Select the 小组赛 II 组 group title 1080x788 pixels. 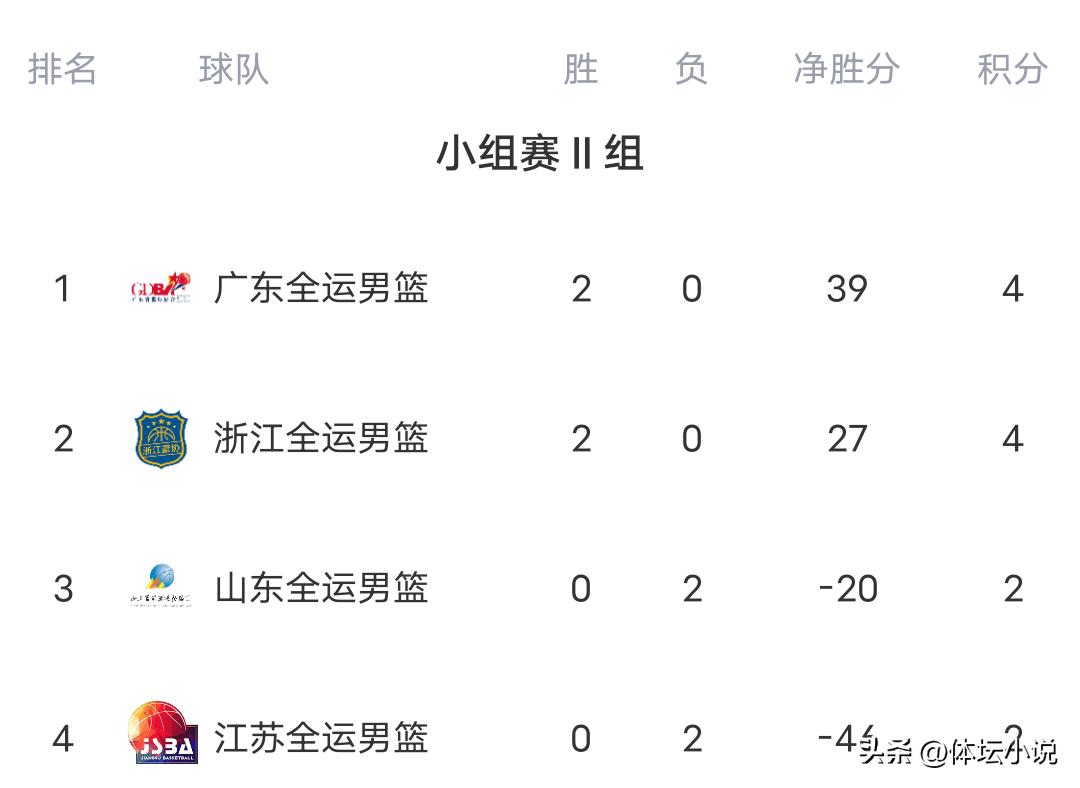pos(539,155)
